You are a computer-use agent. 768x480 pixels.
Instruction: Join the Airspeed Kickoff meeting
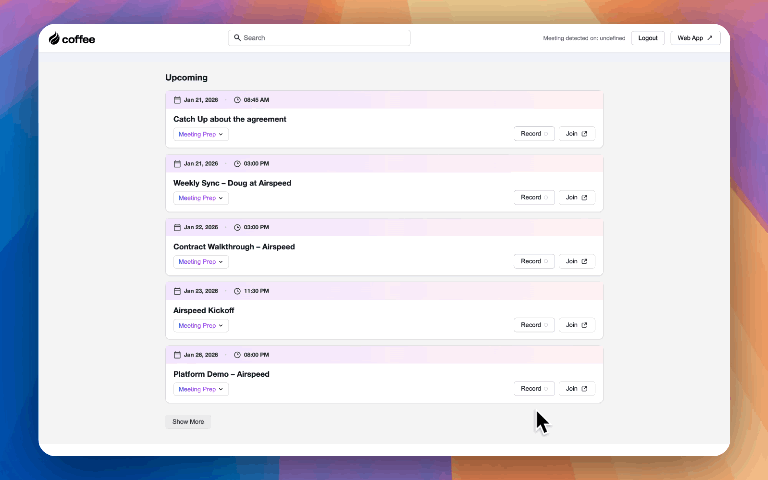point(576,325)
